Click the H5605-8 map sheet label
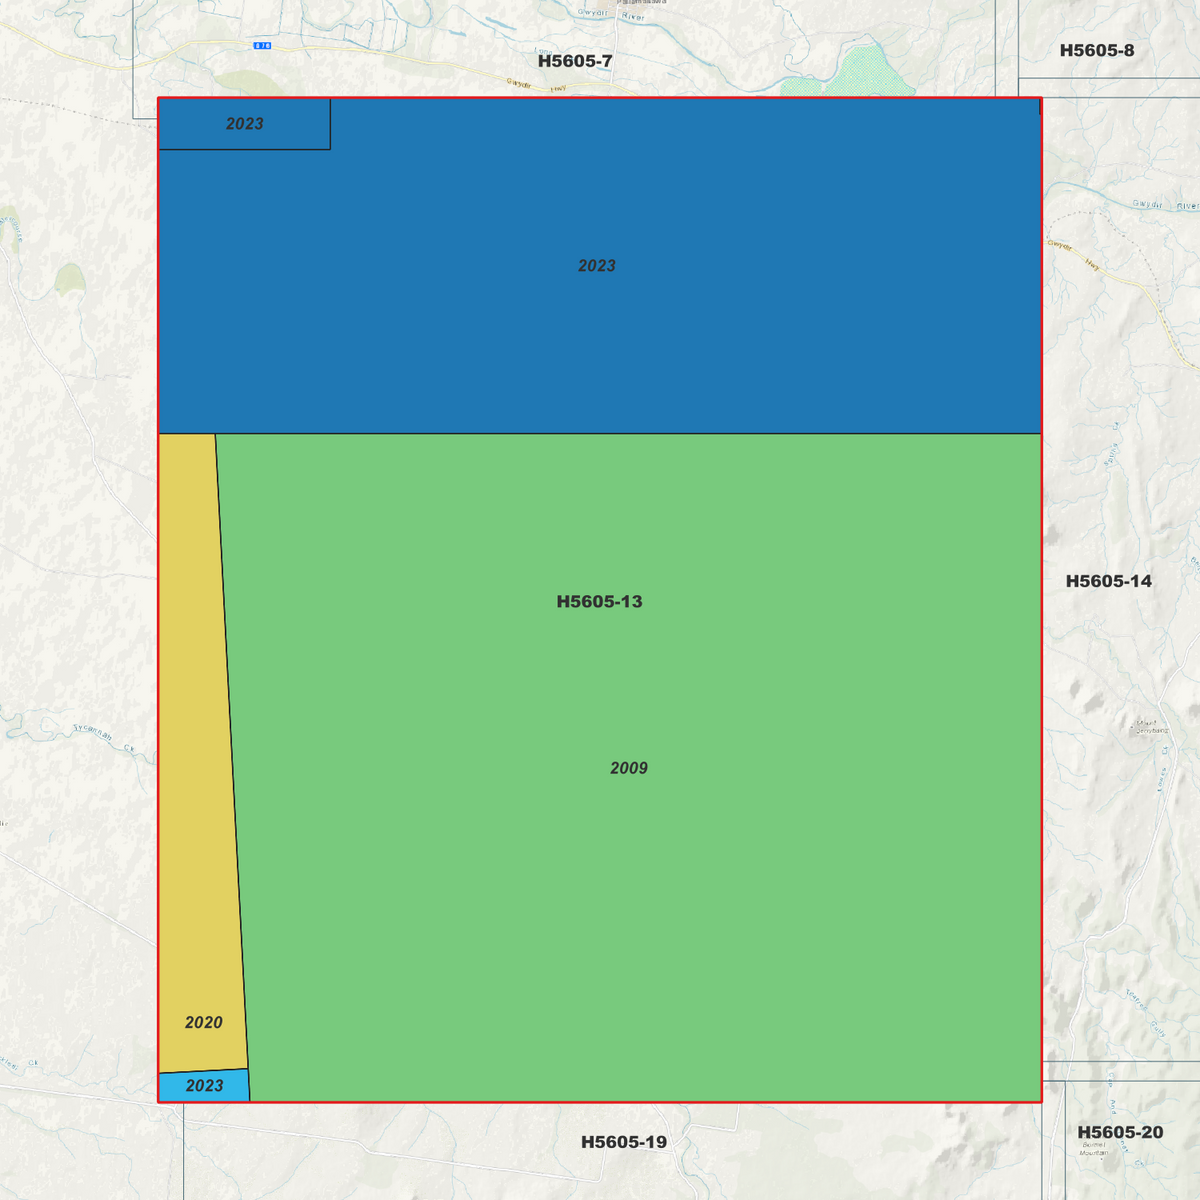 1097,50
